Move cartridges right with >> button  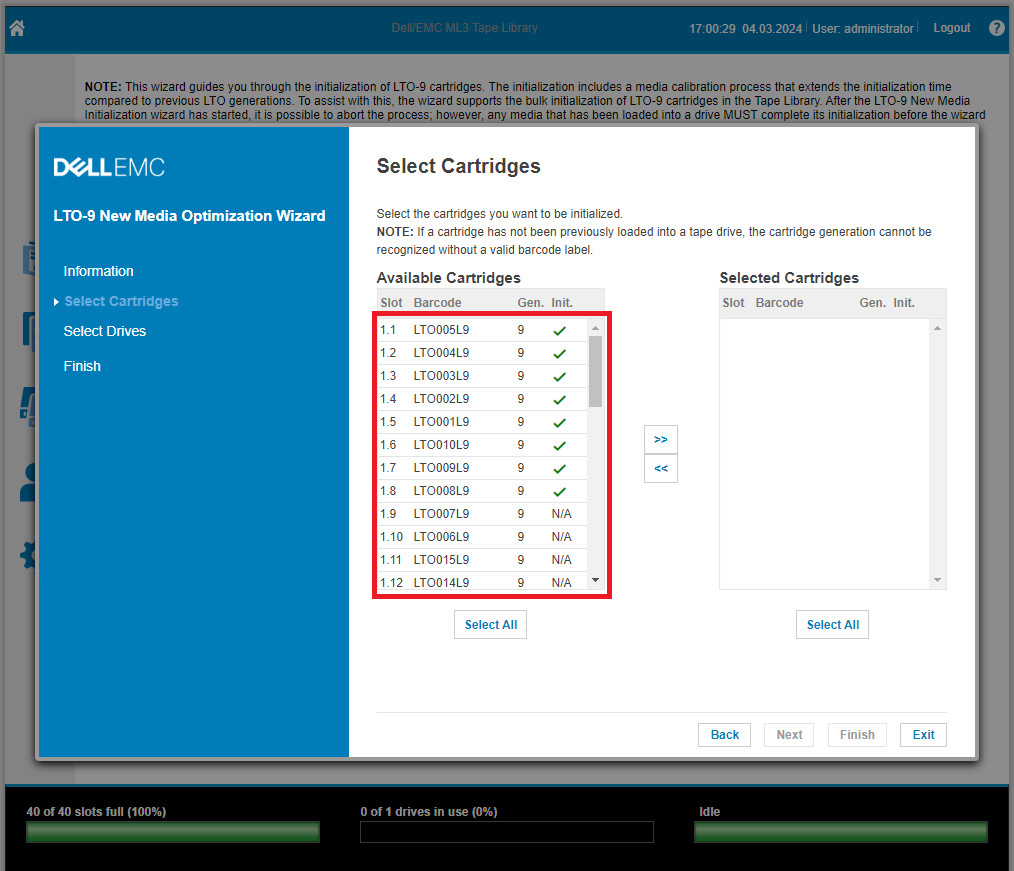[x=660, y=440]
